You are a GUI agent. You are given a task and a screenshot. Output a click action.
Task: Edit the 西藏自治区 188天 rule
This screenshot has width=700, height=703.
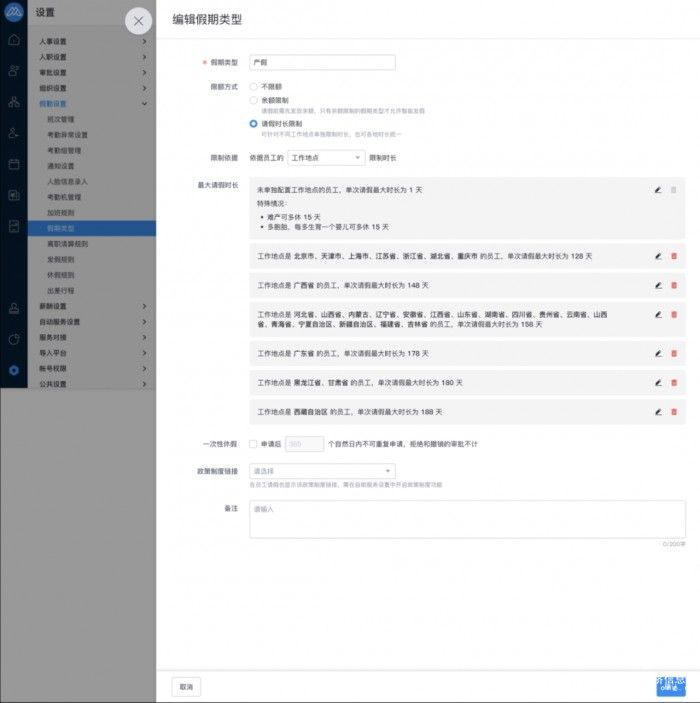point(658,412)
